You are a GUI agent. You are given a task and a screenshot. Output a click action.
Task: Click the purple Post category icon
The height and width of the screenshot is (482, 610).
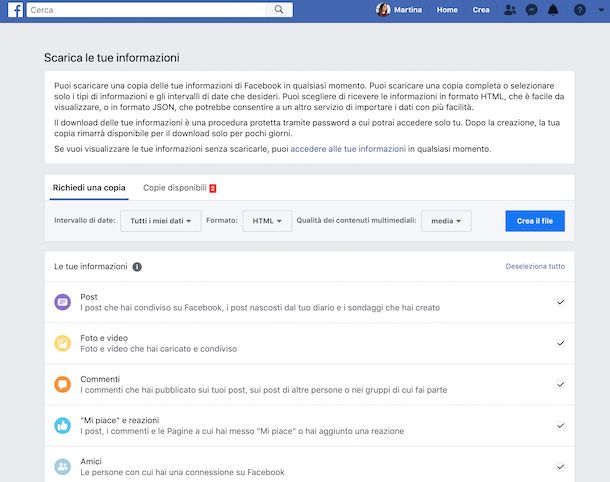pos(63,302)
